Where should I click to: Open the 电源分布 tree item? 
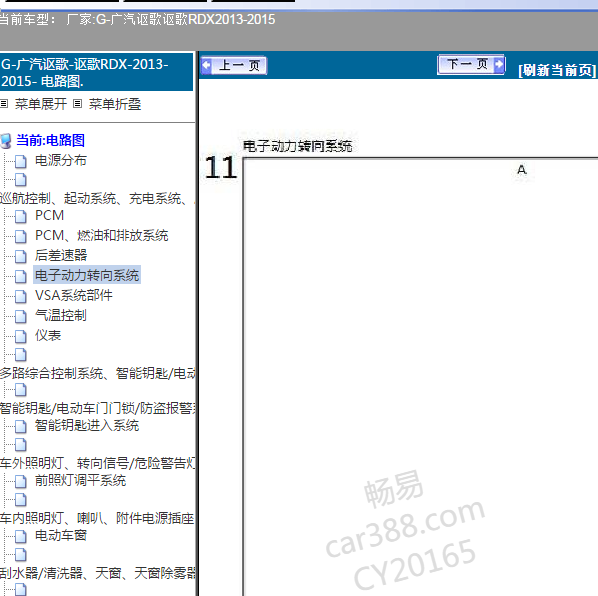tap(61, 161)
